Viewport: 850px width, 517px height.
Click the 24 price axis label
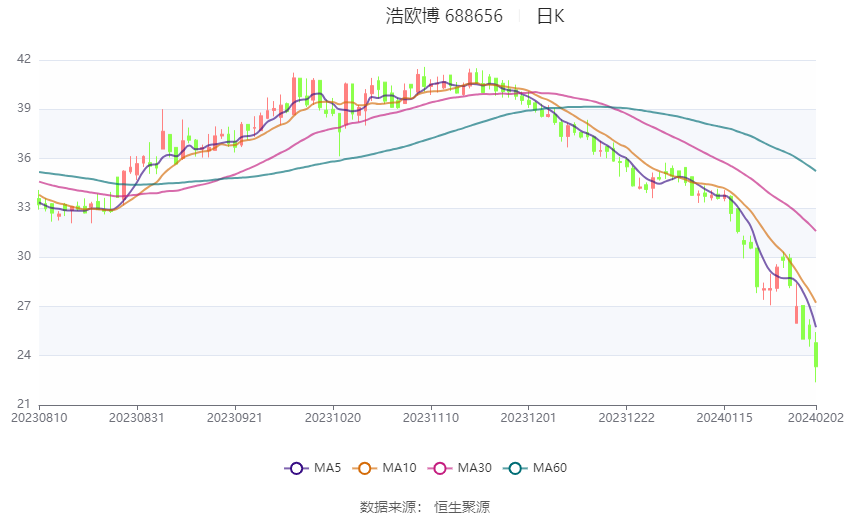point(24,355)
